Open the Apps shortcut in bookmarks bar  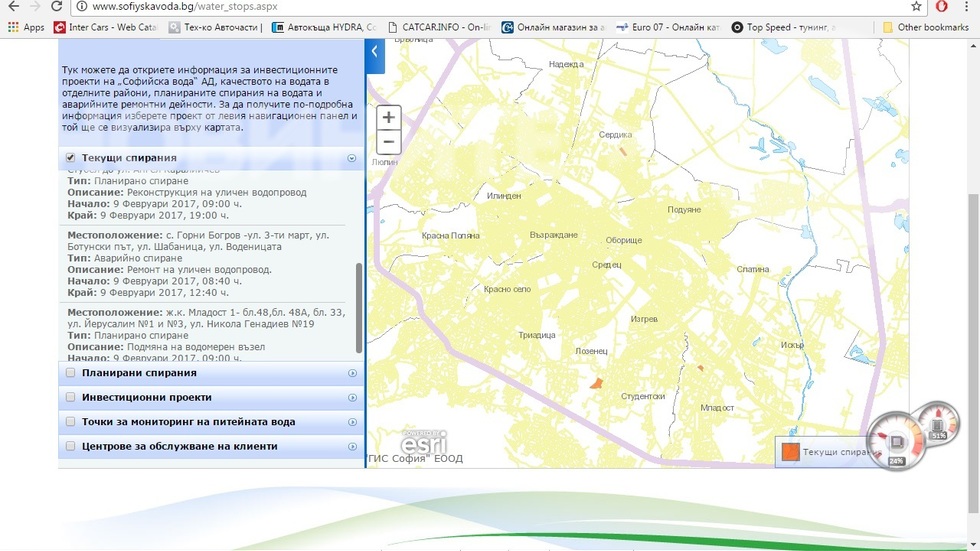(26, 27)
